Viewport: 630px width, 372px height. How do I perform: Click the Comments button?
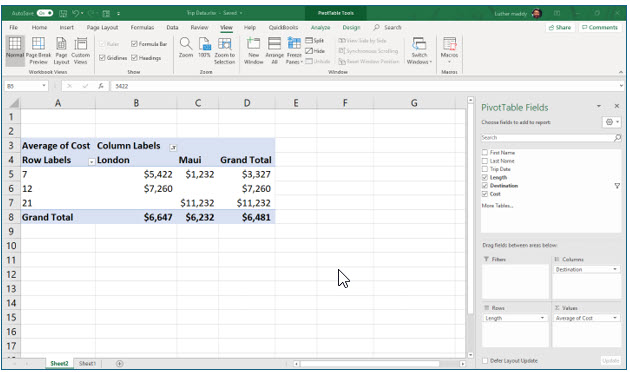click(x=599, y=27)
